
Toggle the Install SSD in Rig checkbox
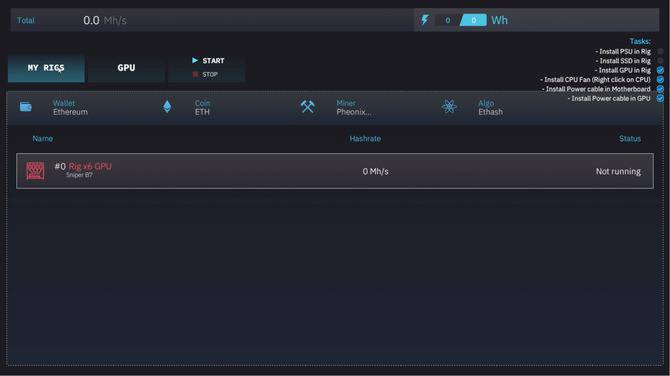click(660, 61)
